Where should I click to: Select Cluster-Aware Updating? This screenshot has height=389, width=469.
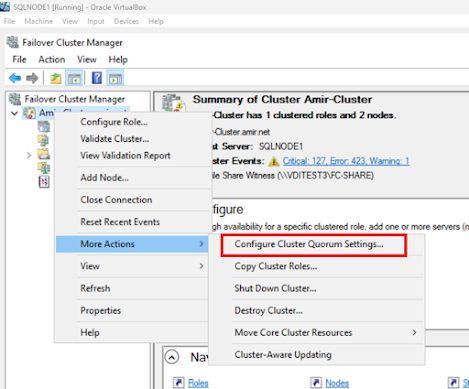coord(283,355)
